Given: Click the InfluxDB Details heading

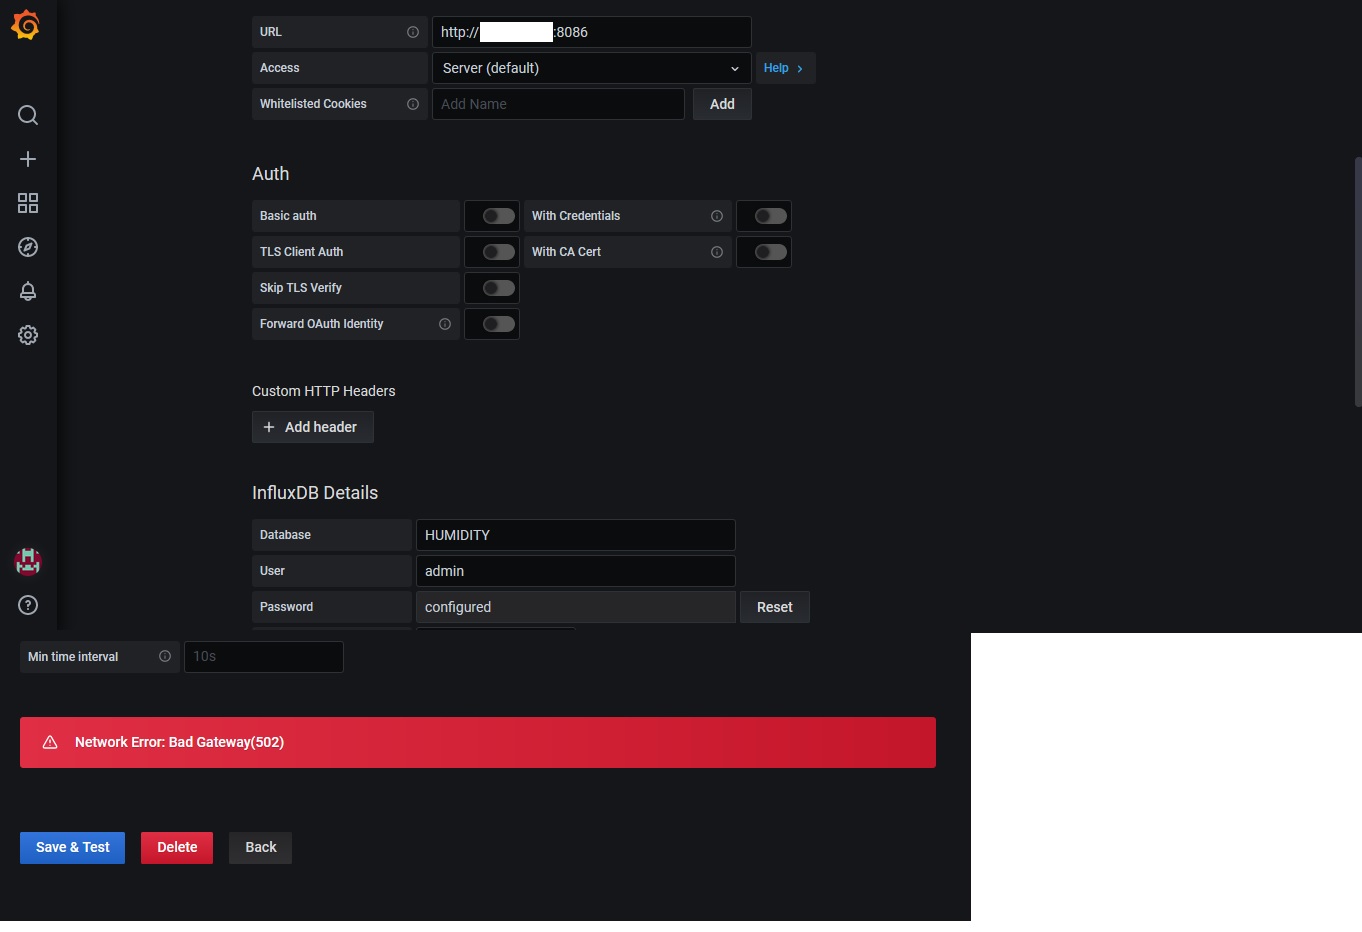Looking at the screenshot, I should [x=315, y=493].
